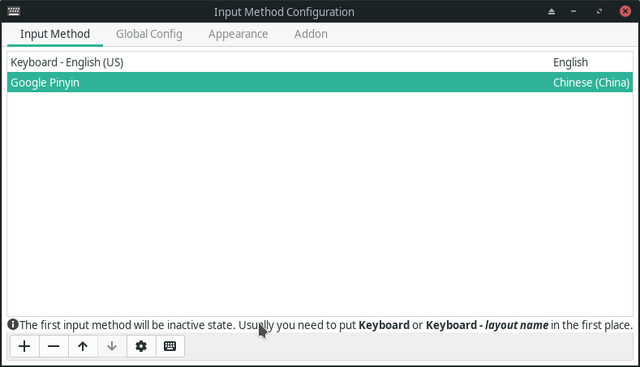
Task: Add a new input method with plus button
Action: click(x=24, y=346)
